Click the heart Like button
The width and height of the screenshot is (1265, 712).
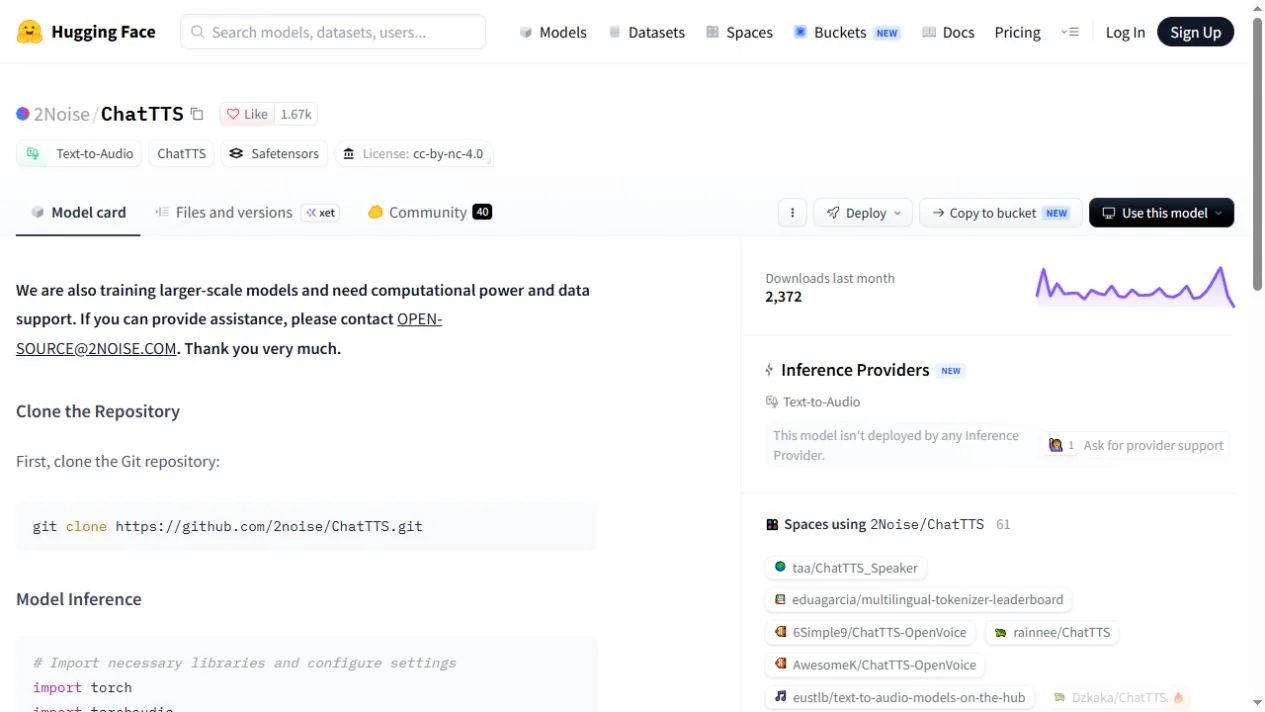coord(246,114)
